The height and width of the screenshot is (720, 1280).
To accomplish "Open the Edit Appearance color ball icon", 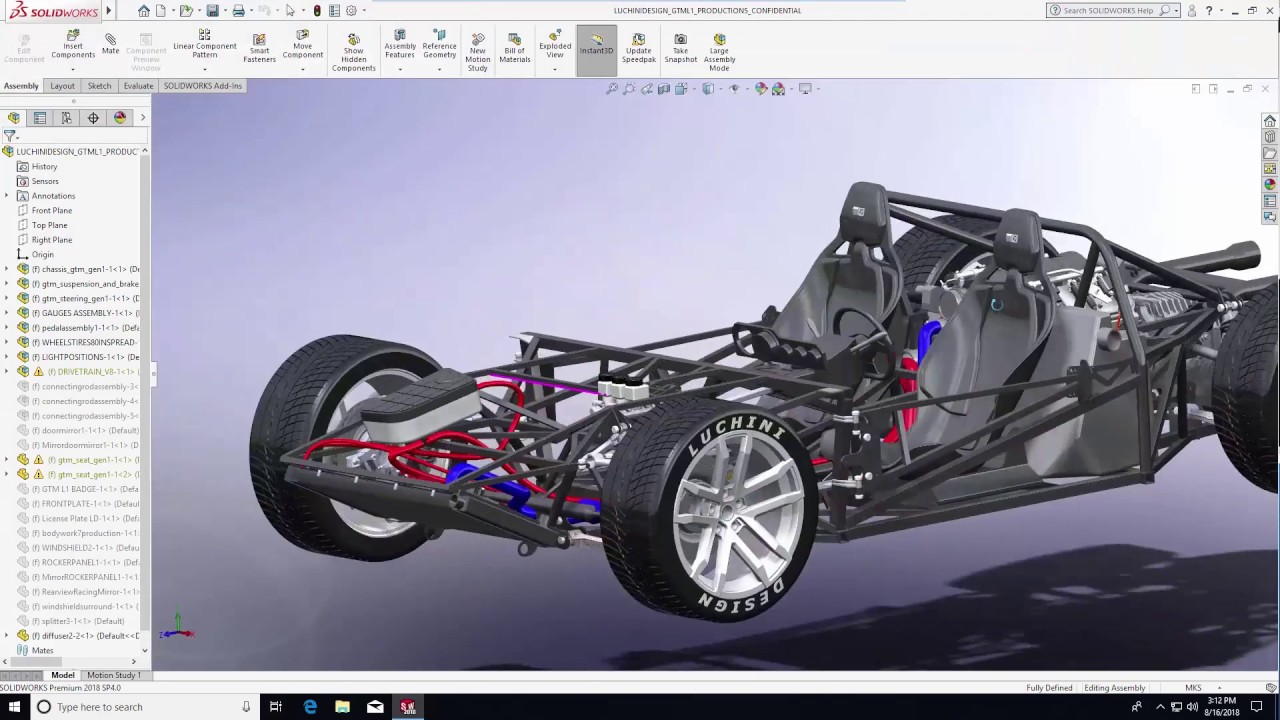I will click(x=761, y=89).
